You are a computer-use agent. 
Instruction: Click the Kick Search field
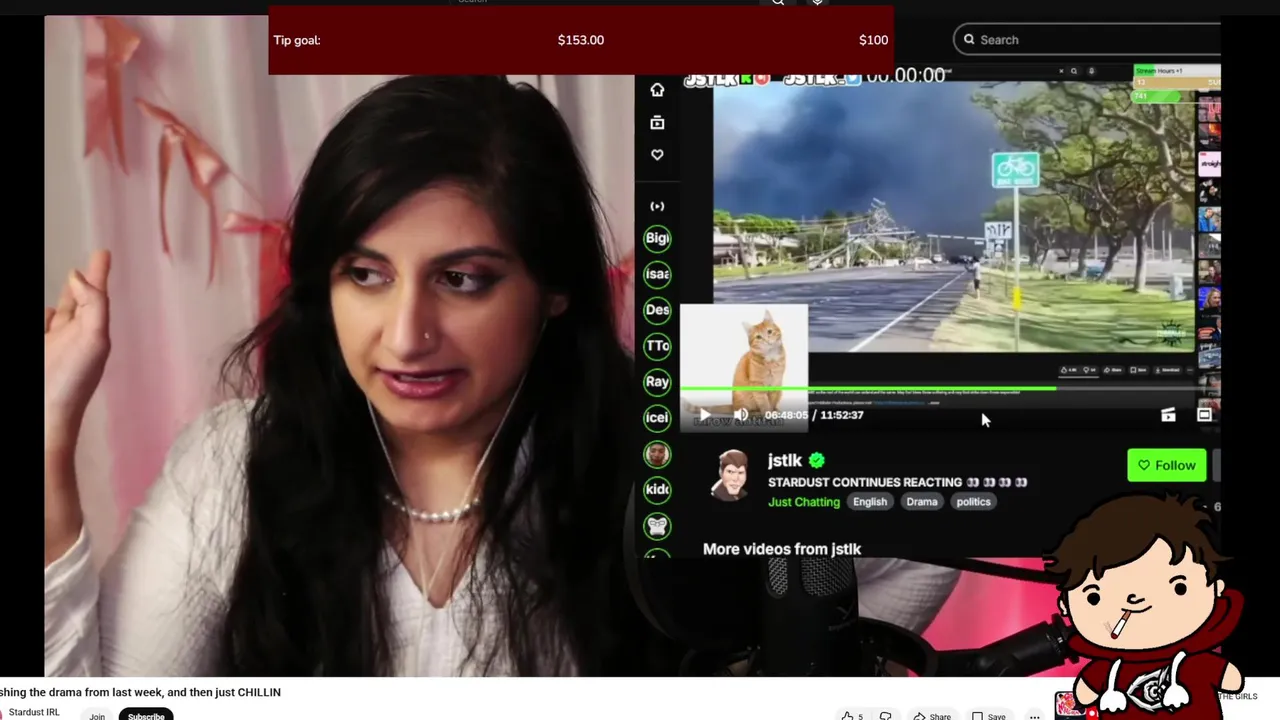click(x=1088, y=40)
